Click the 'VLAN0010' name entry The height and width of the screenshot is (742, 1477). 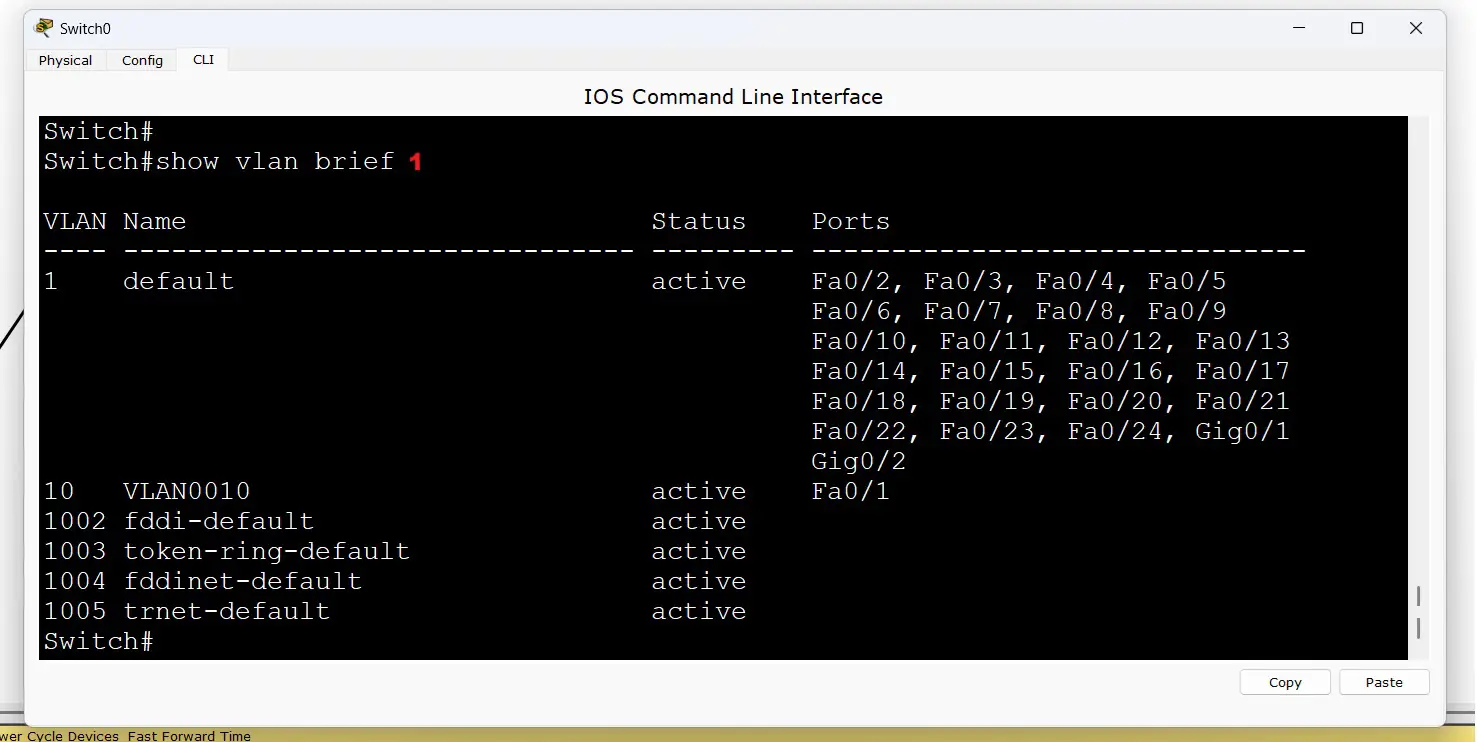pos(186,491)
